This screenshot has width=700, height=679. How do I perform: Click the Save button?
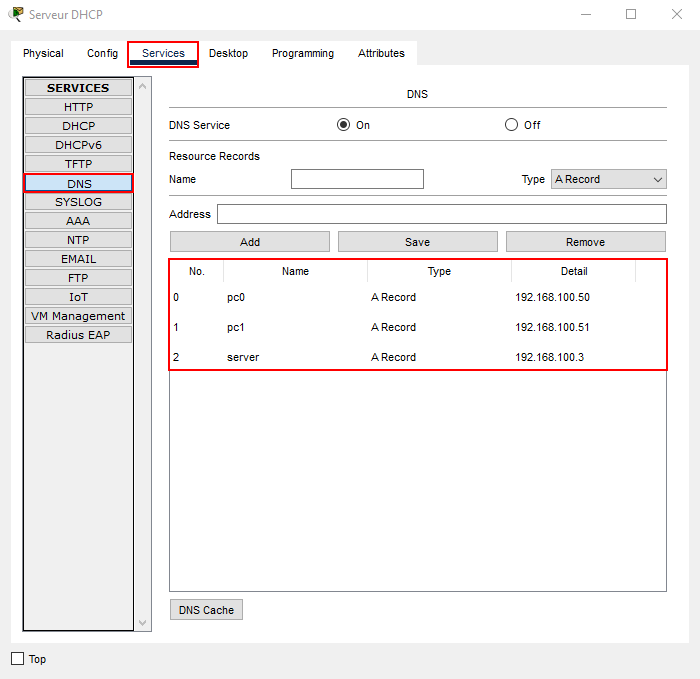[417, 242]
